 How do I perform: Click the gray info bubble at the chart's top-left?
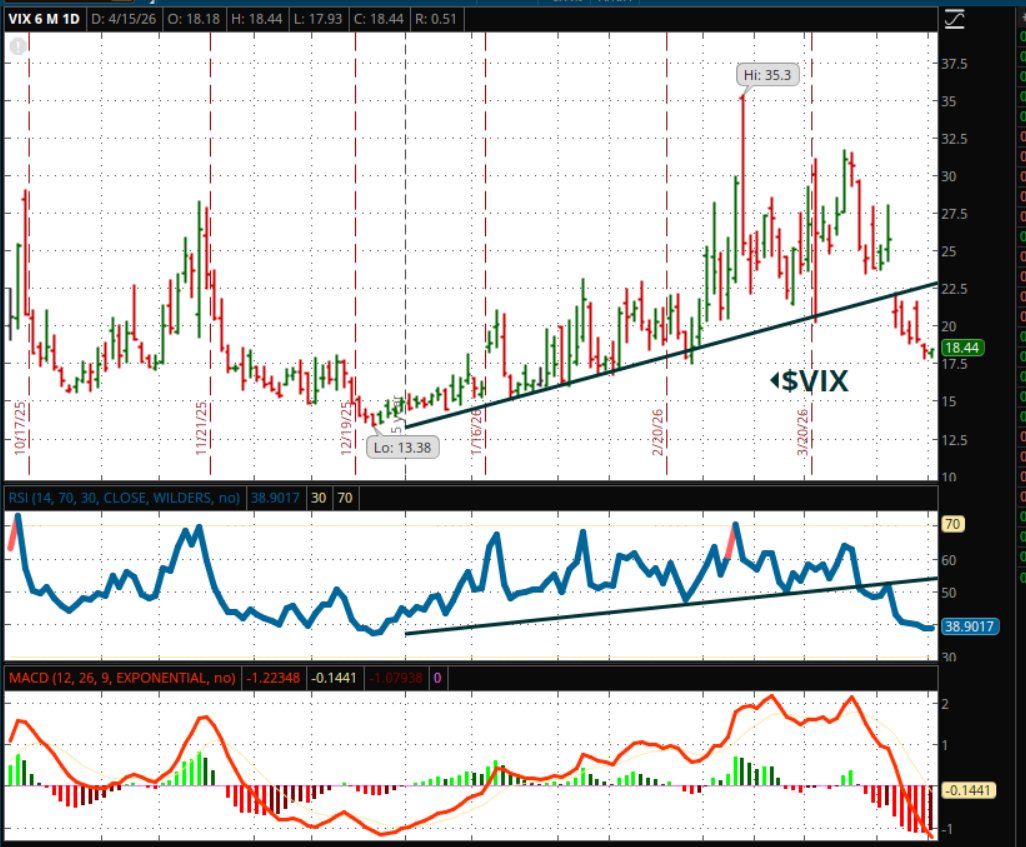(x=18, y=46)
